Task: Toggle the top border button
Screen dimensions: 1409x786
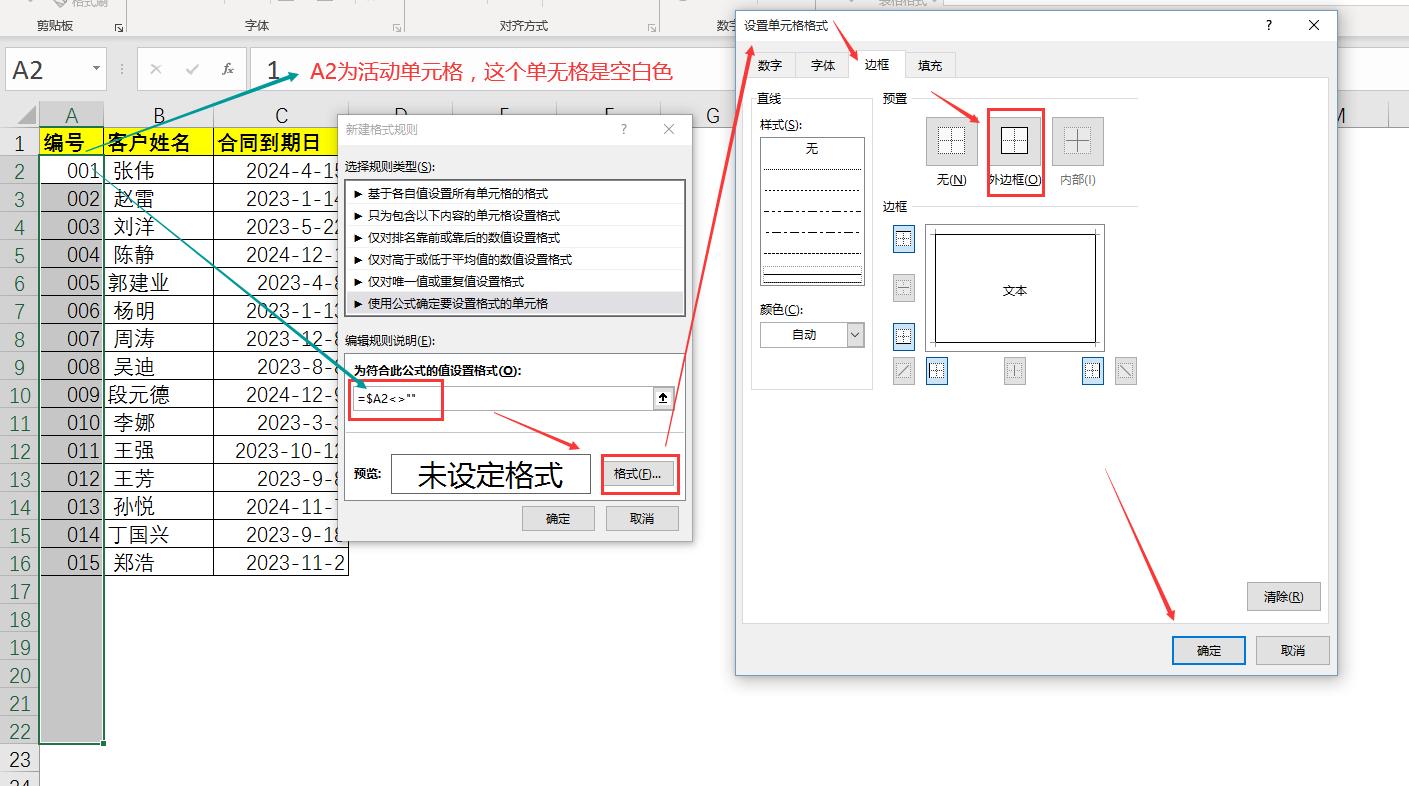Action: pyautogui.click(x=904, y=239)
